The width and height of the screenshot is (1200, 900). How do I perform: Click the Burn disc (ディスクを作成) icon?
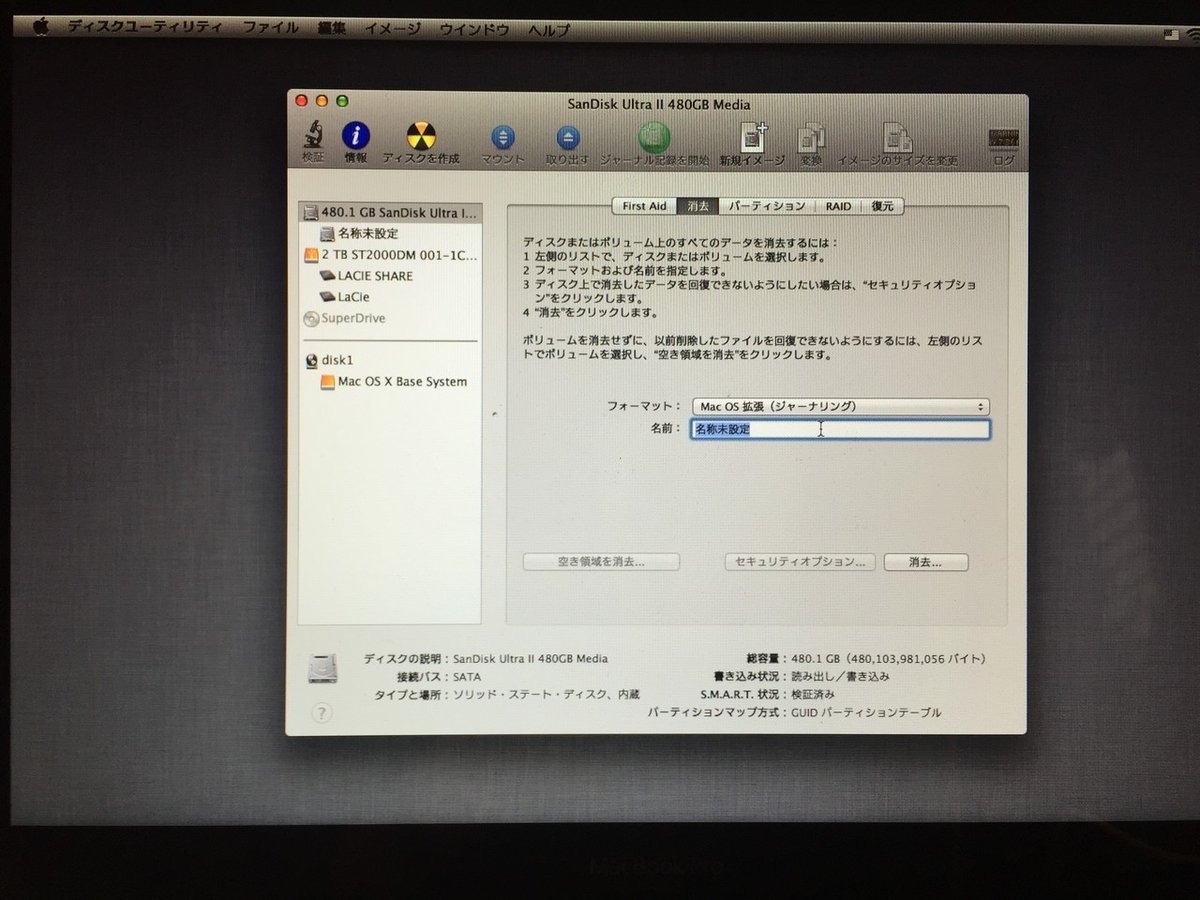(421, 137)
